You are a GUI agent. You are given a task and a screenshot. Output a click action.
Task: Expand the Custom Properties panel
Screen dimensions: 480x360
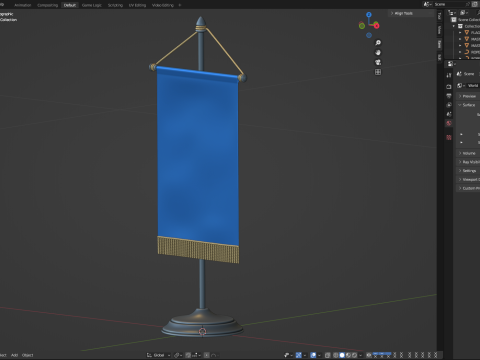[468, 188]
